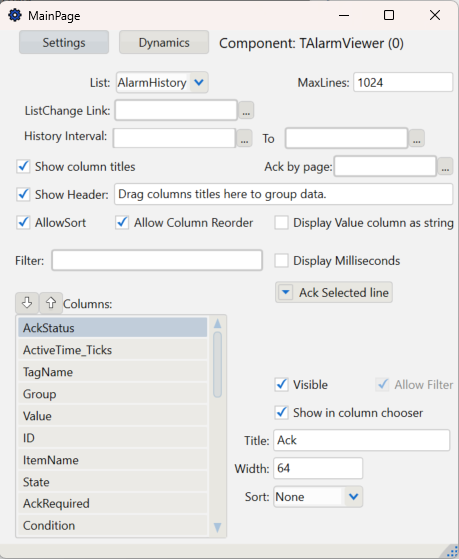
Task: Click the resize grip at window corner
Action: (452, 552)
